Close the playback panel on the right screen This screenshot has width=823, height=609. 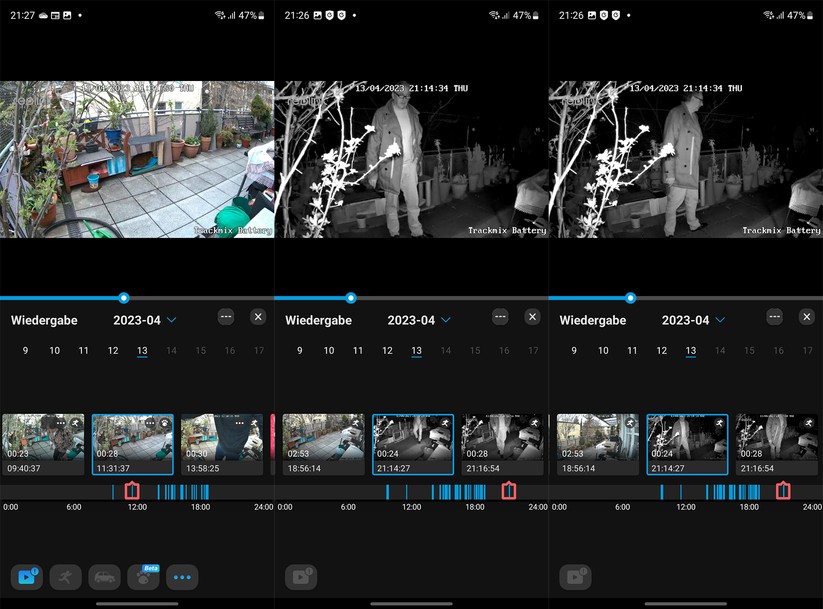[807, 317]
